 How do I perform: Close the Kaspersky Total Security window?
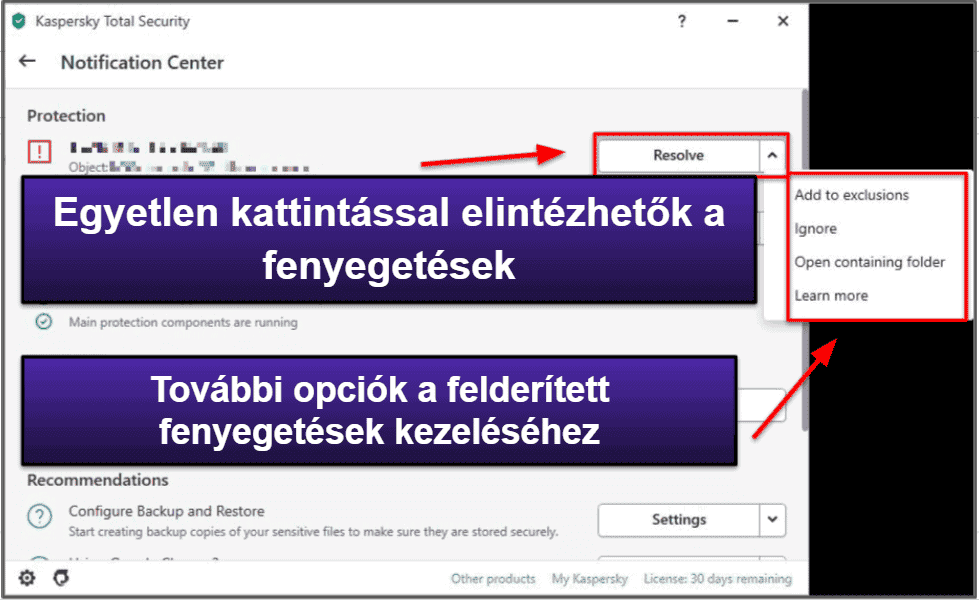pos(783,21)
